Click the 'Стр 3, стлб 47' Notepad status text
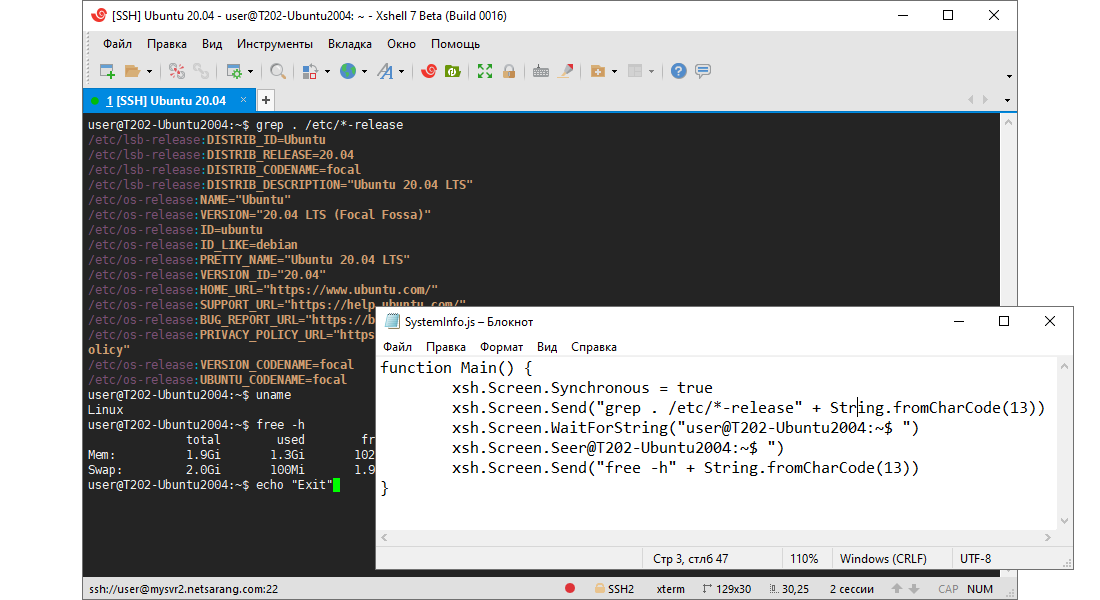The height and width of the screenshot is (600, 1100). pyautogui.click(x=690, y=559)
